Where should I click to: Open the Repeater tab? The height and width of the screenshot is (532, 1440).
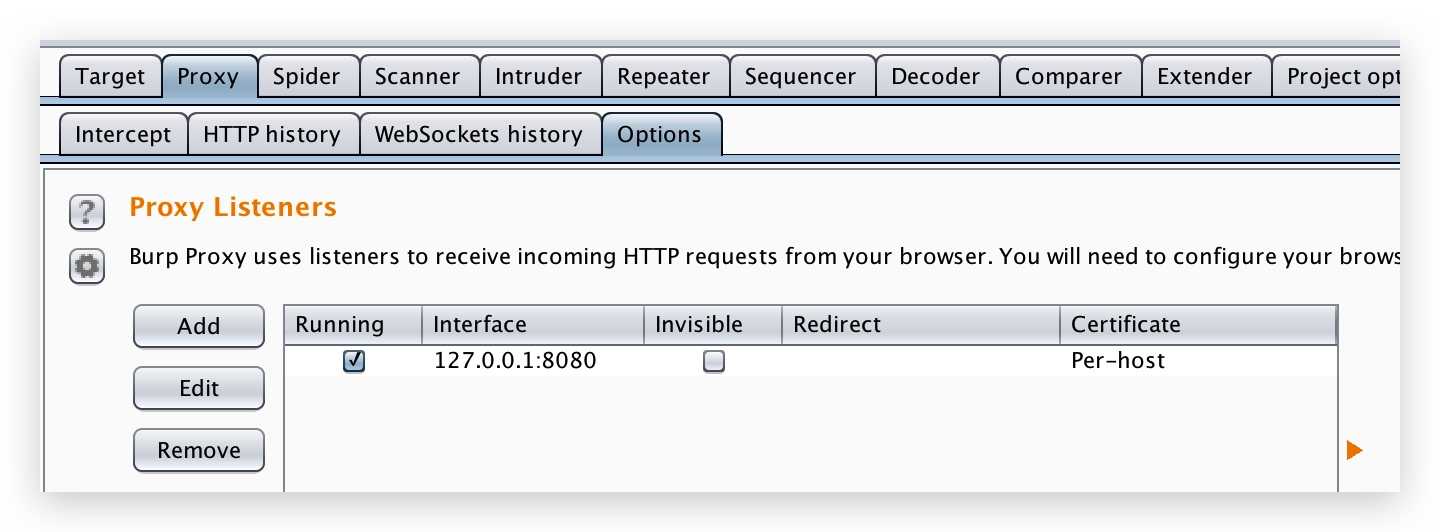click(x=664, y=76)
